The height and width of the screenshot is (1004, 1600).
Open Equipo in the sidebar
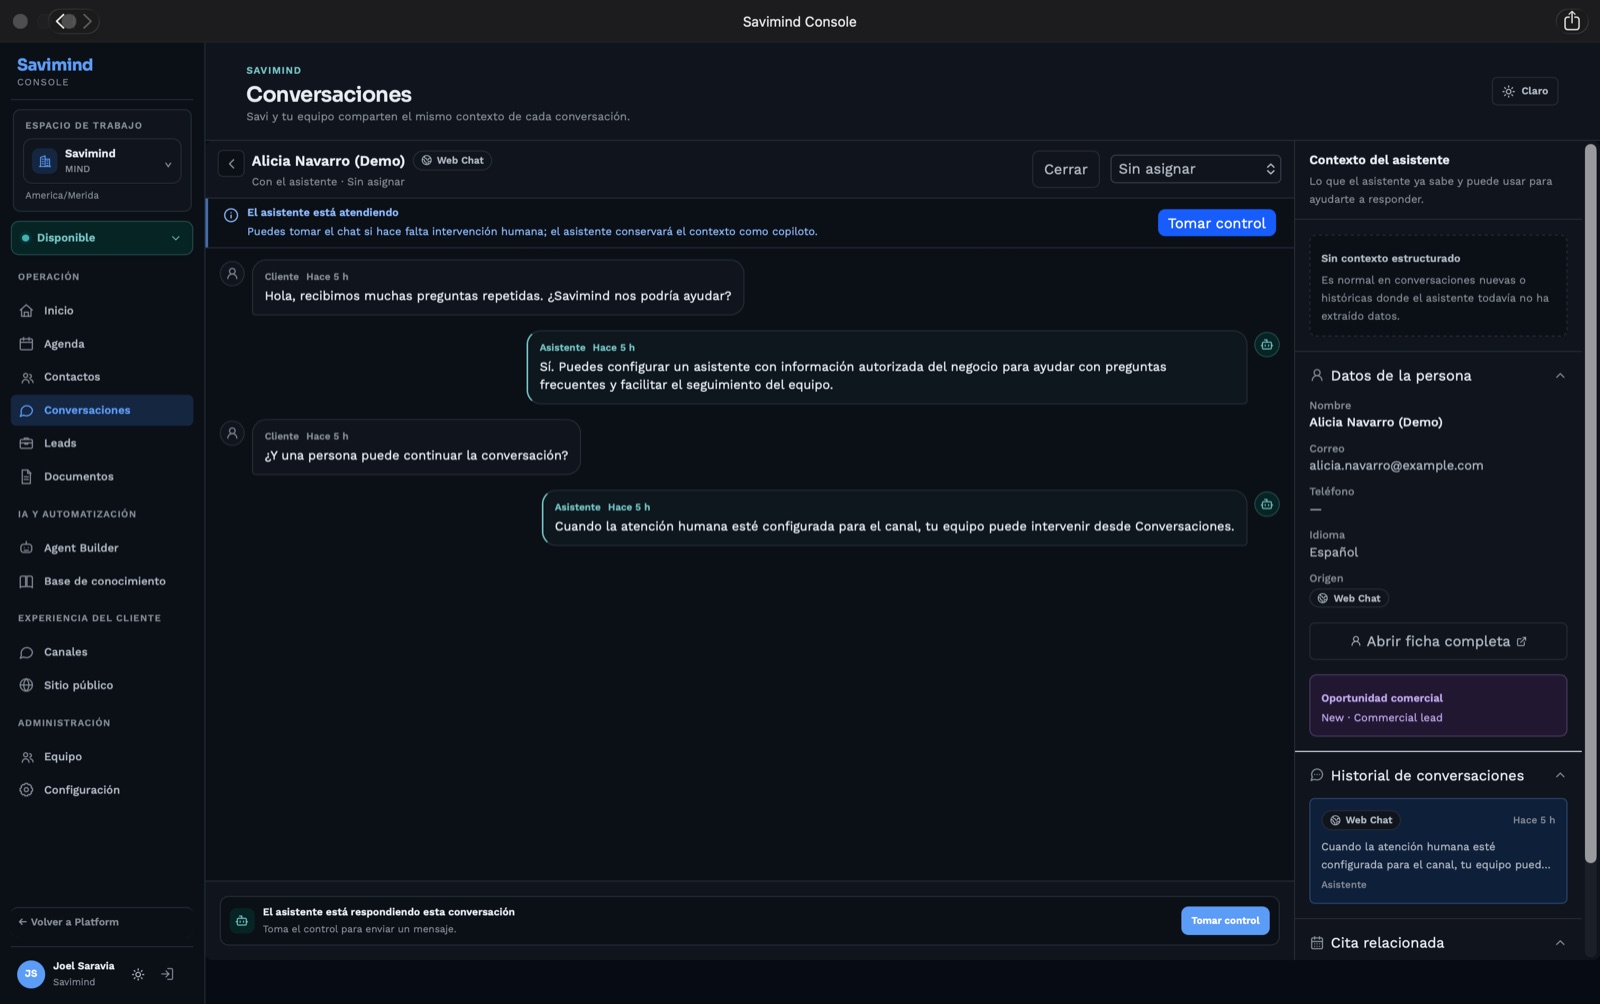tap(102, 757)
